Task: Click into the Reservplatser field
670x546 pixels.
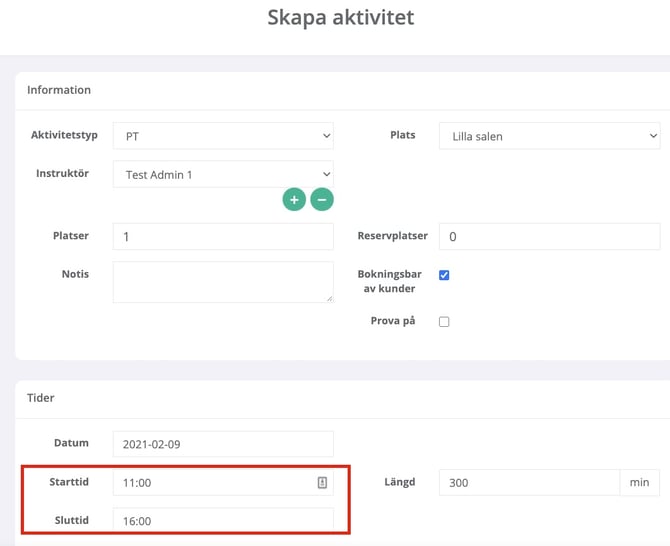Action: (549, 237)
